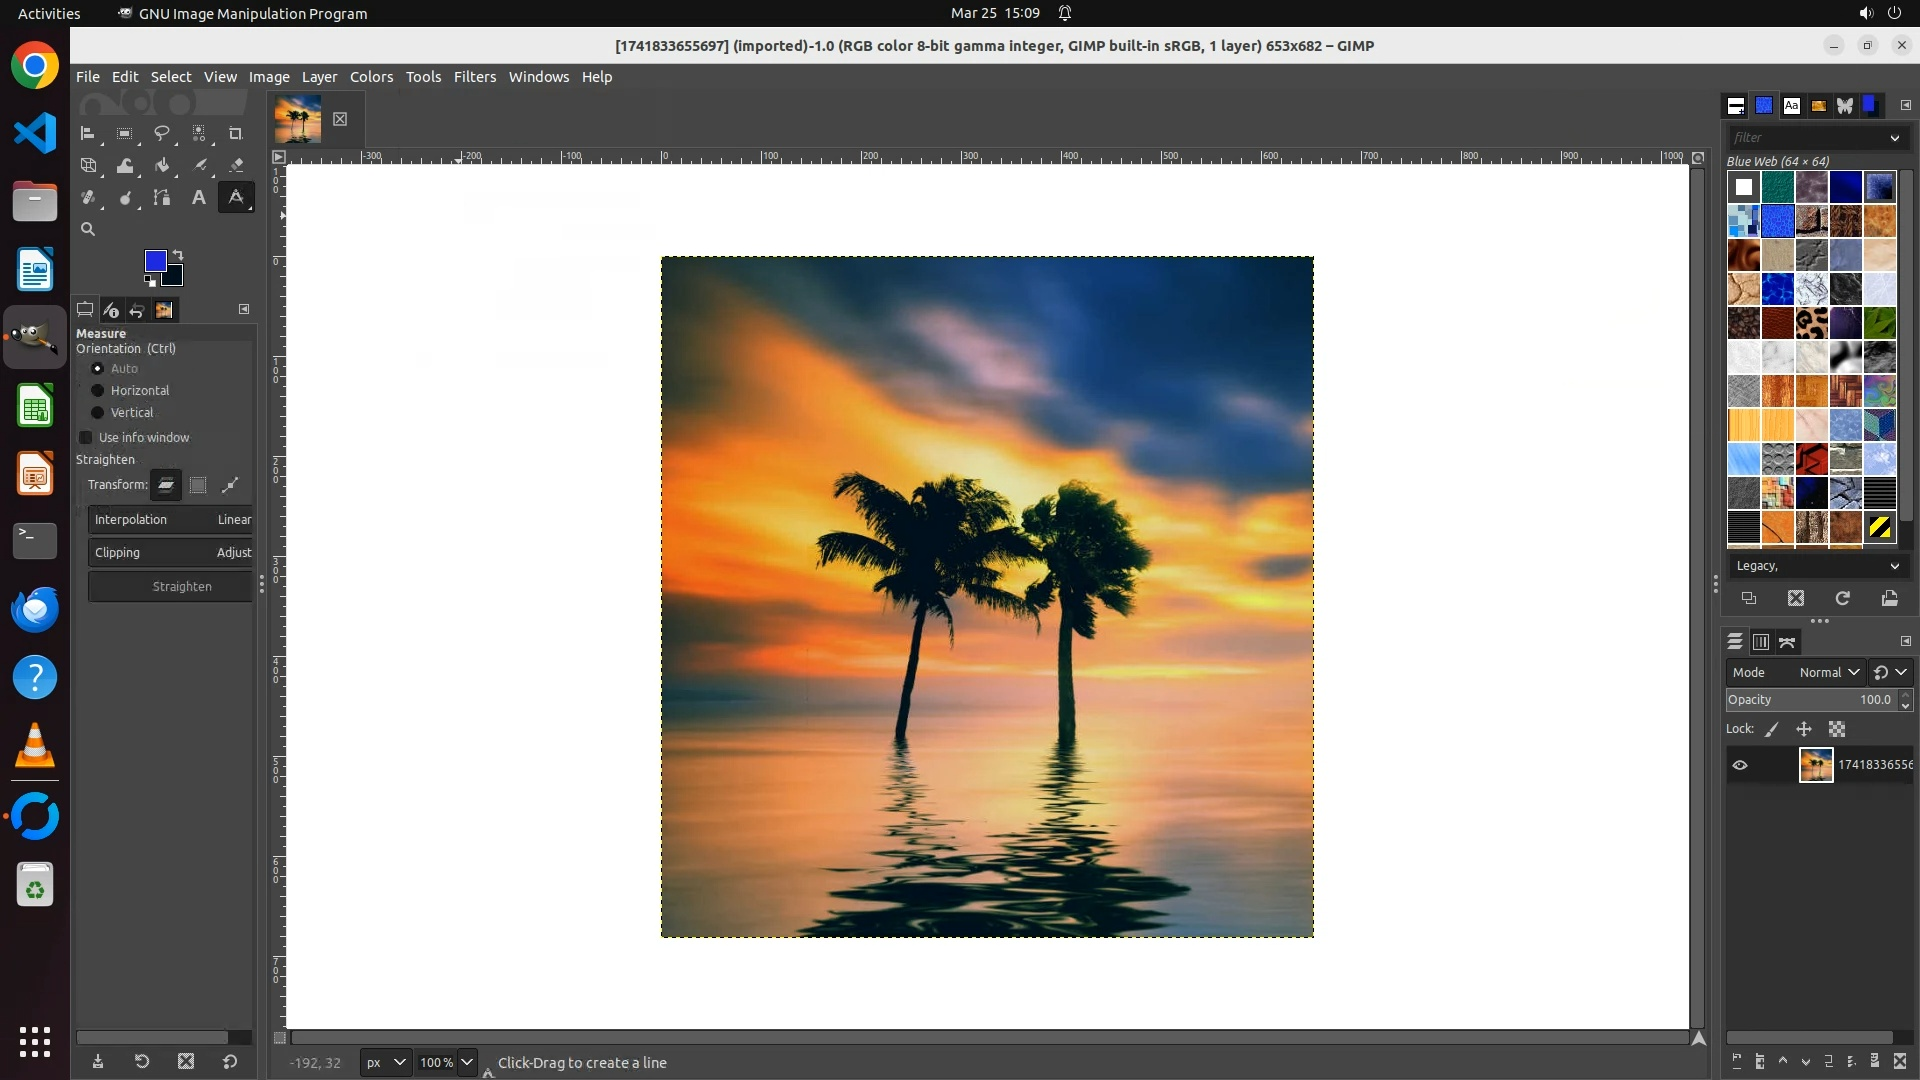1920x1080 pixels.
Task: Open the zoom percentage dropdown
Action: pos(467,1063)
